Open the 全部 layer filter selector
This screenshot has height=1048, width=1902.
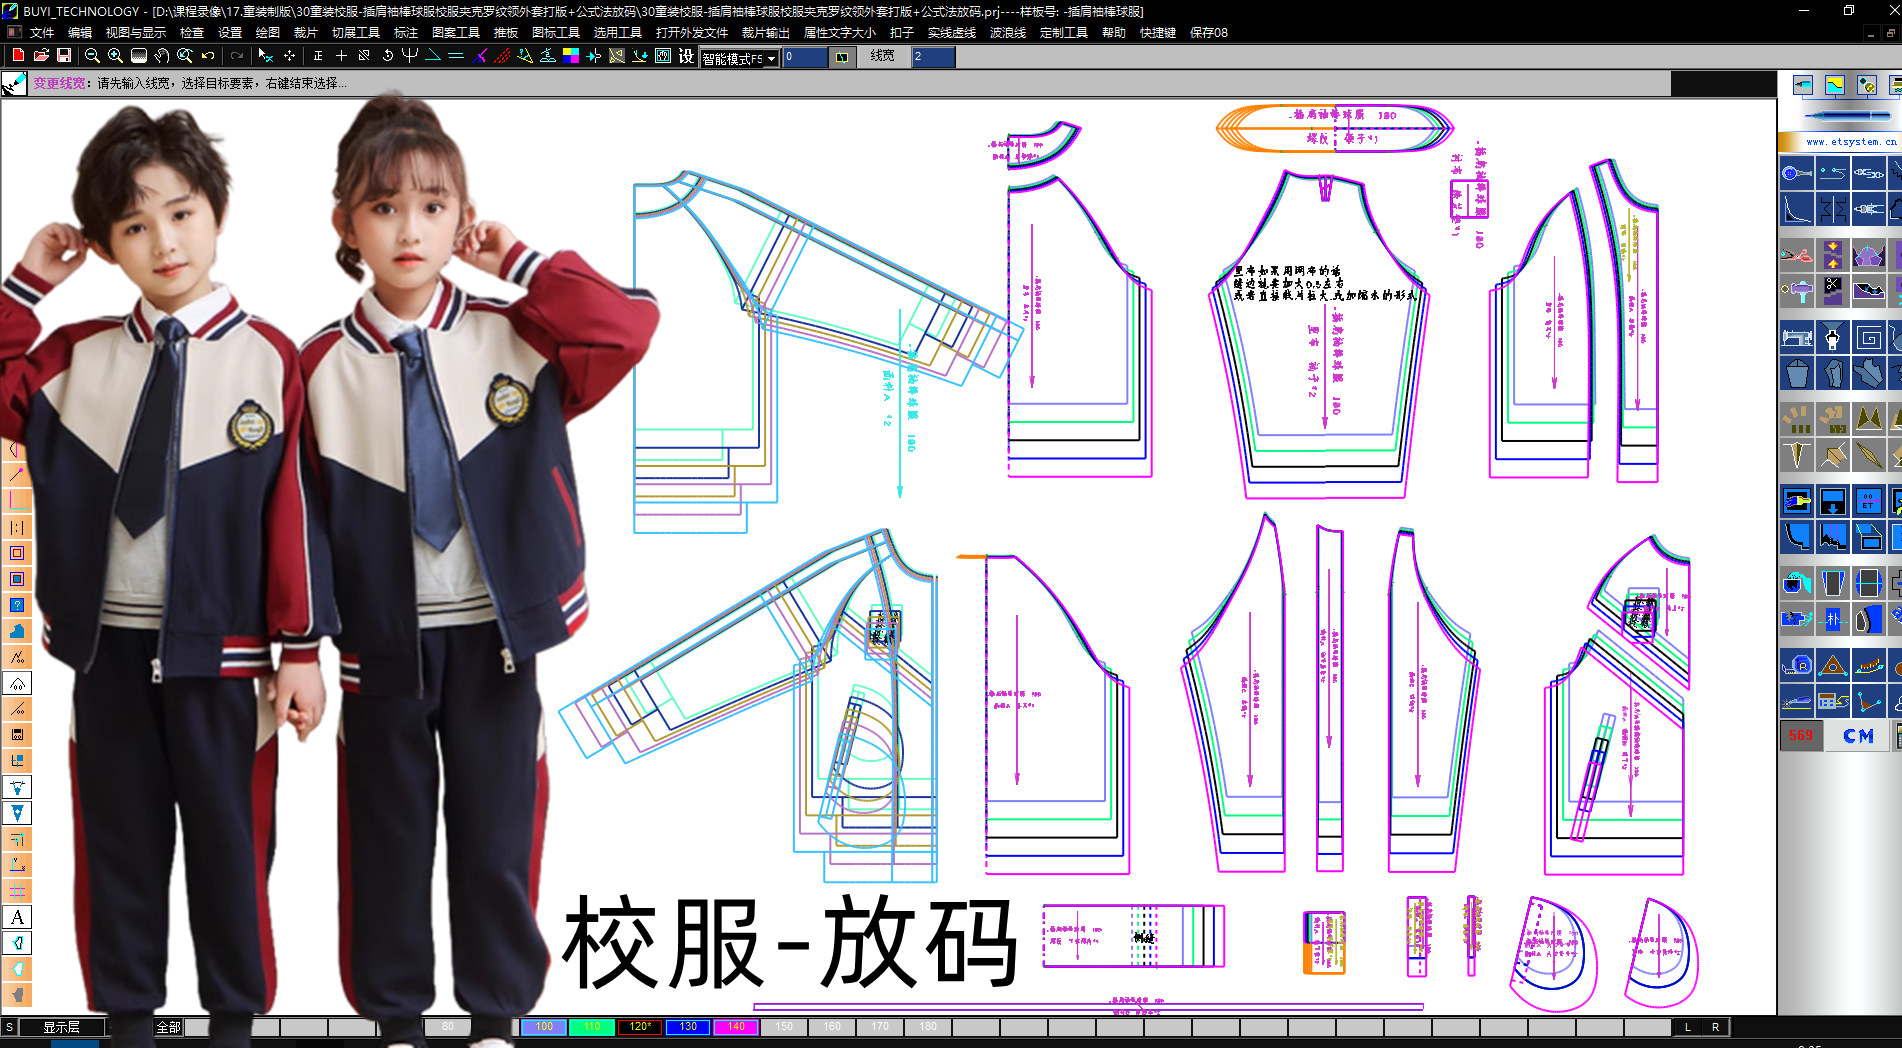[168, 1026]
